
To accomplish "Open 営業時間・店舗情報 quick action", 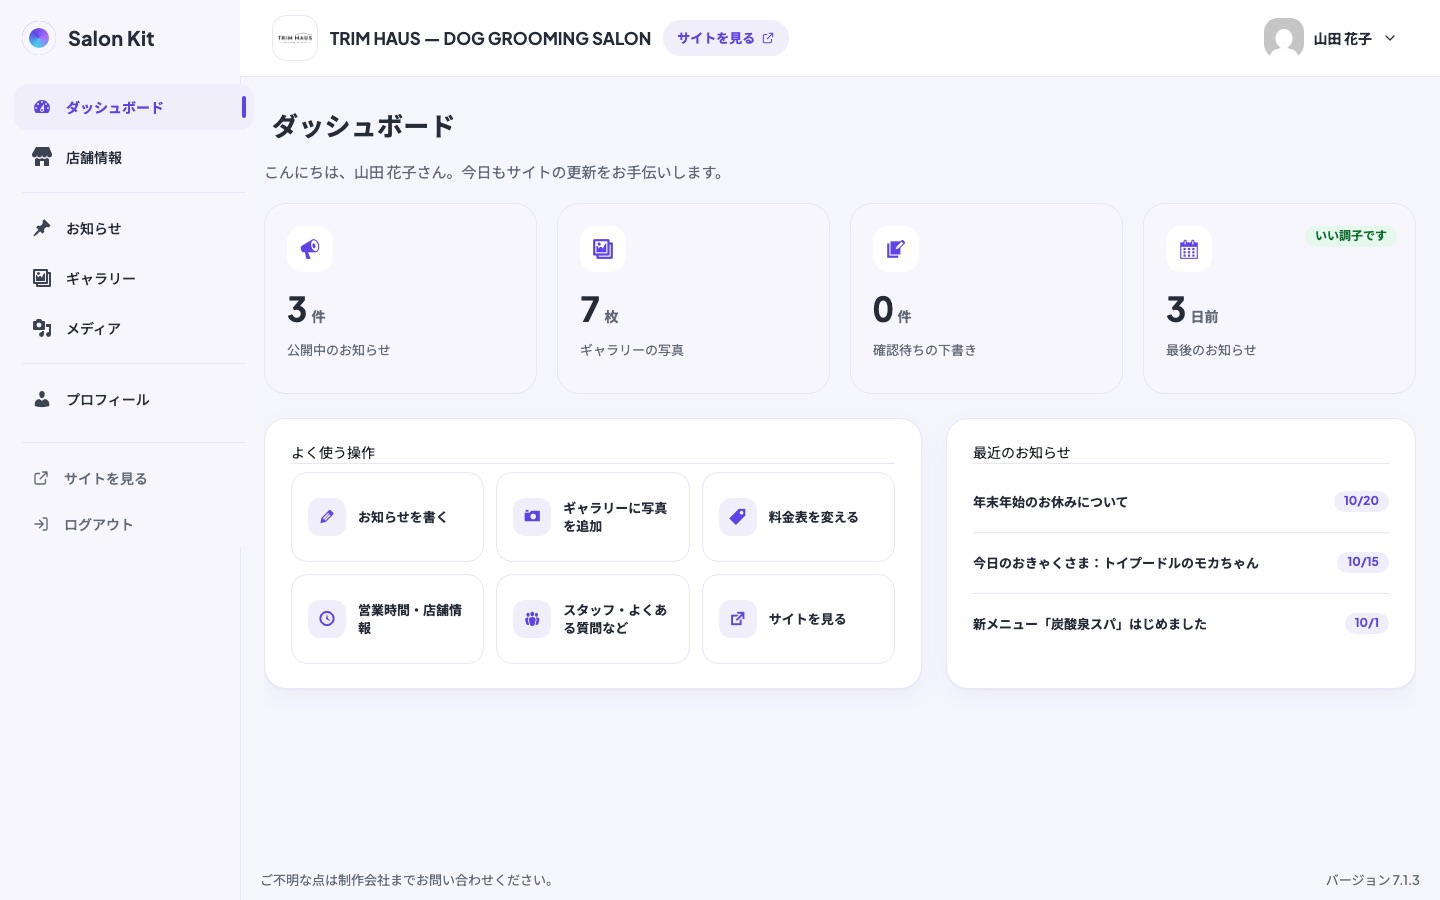I will 387,619.
